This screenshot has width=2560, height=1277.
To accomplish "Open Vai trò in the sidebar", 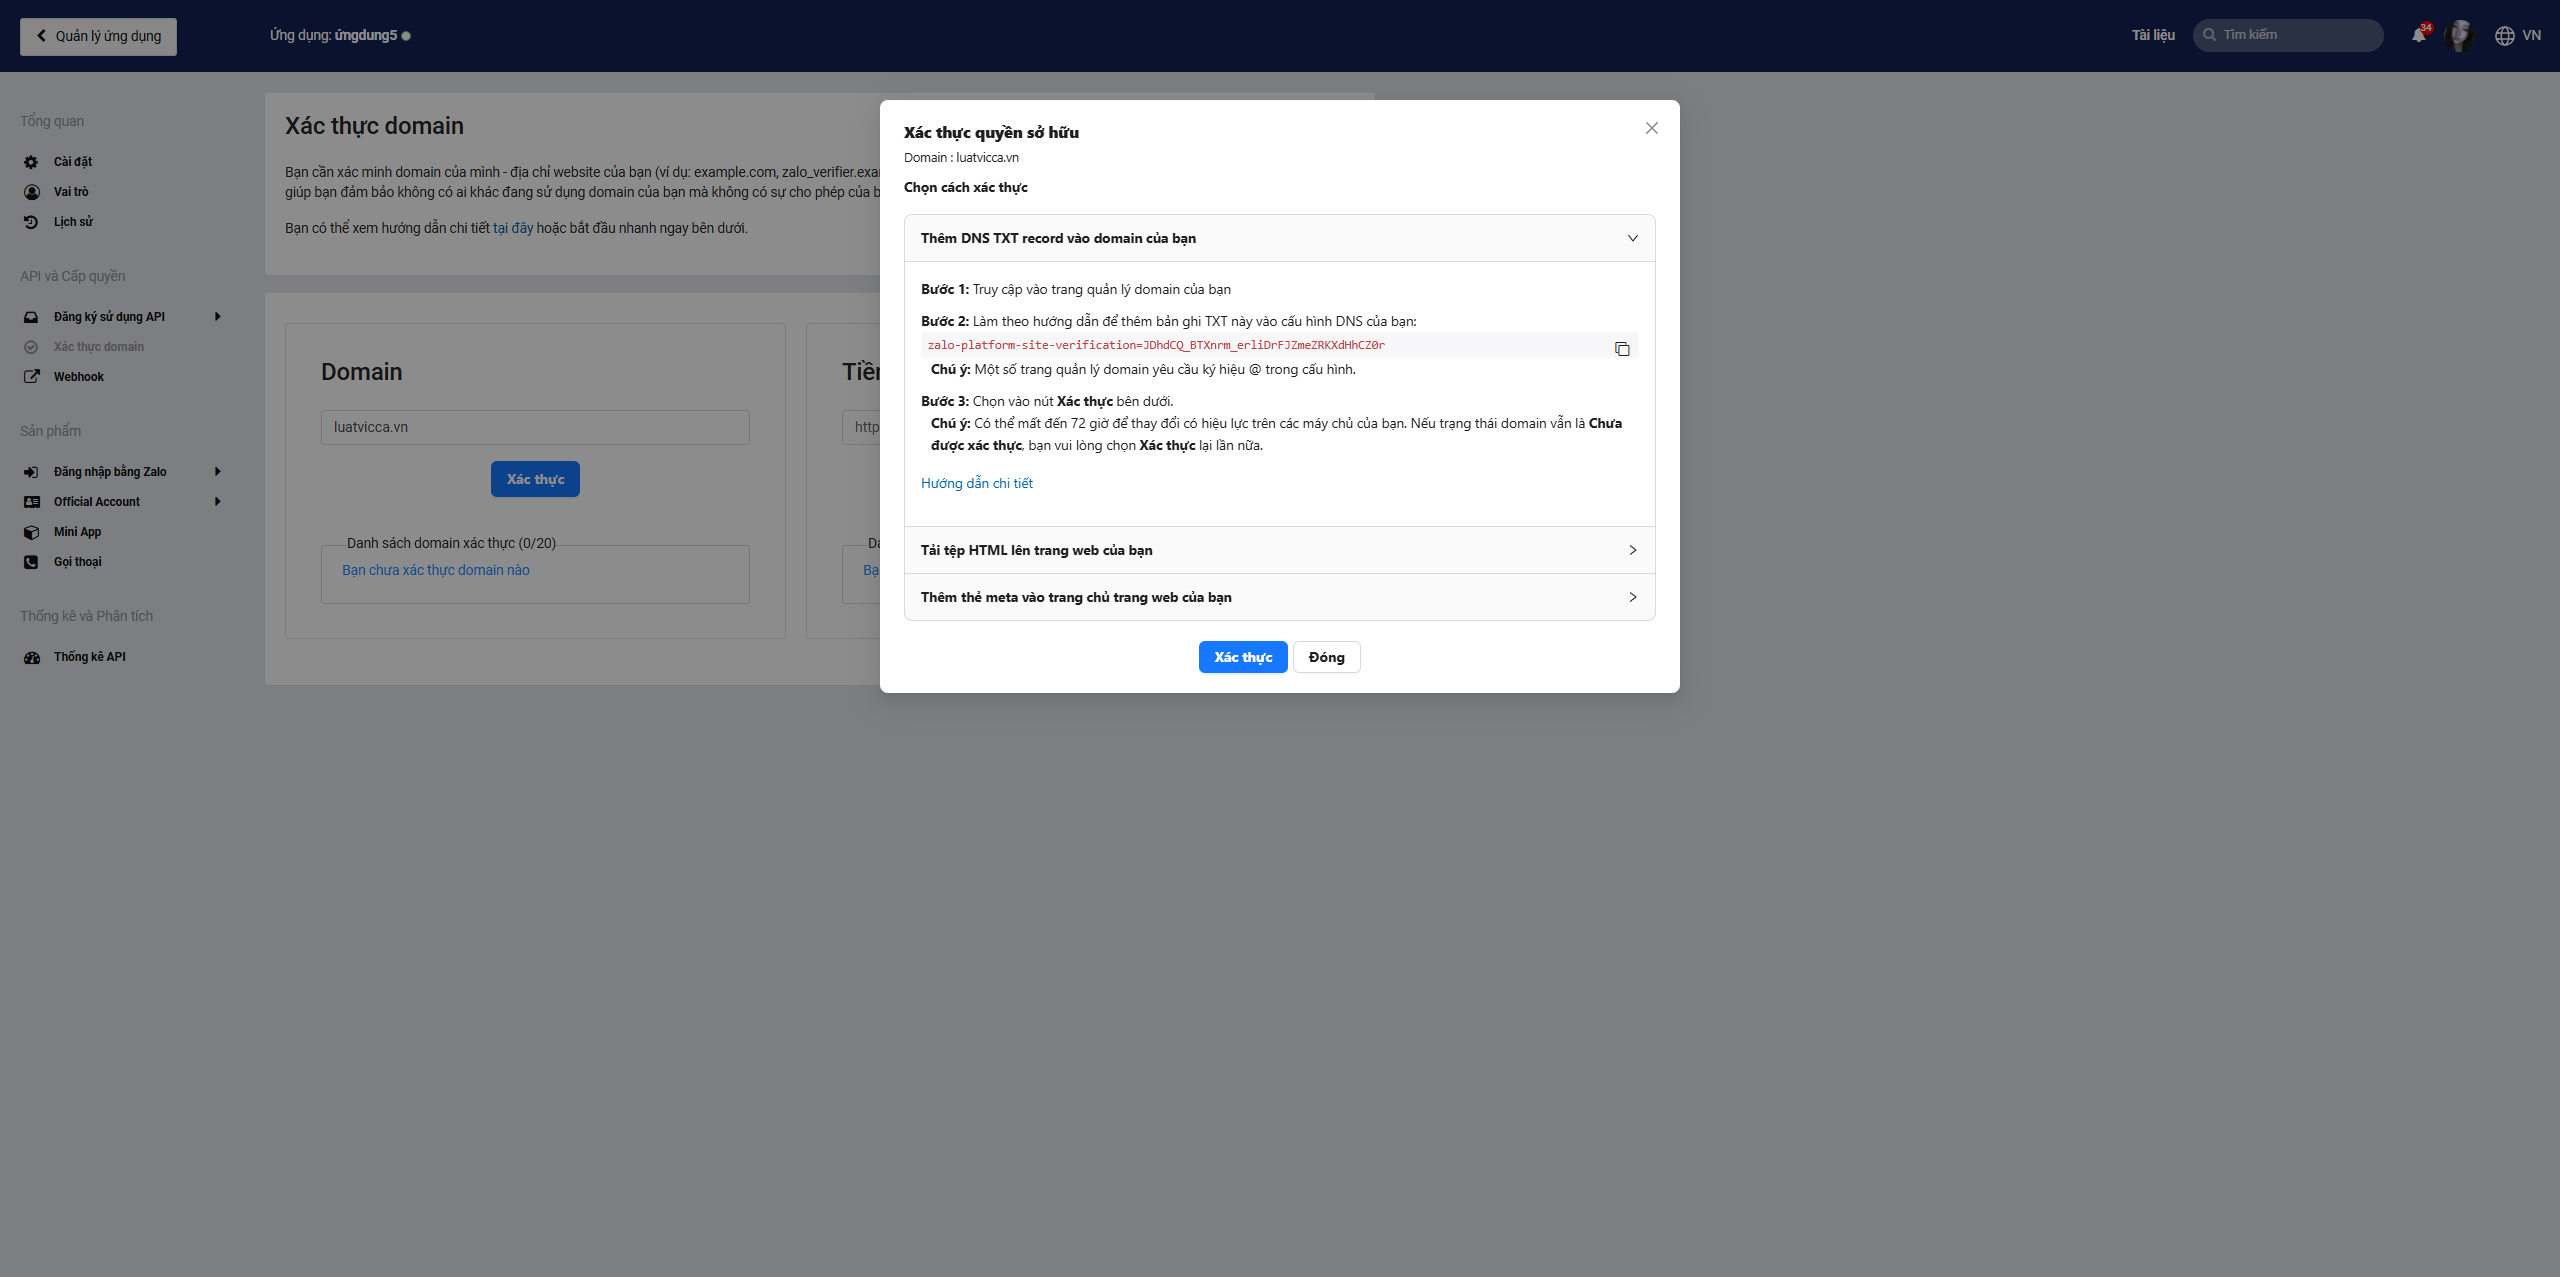I will click(x=71, y=192).
